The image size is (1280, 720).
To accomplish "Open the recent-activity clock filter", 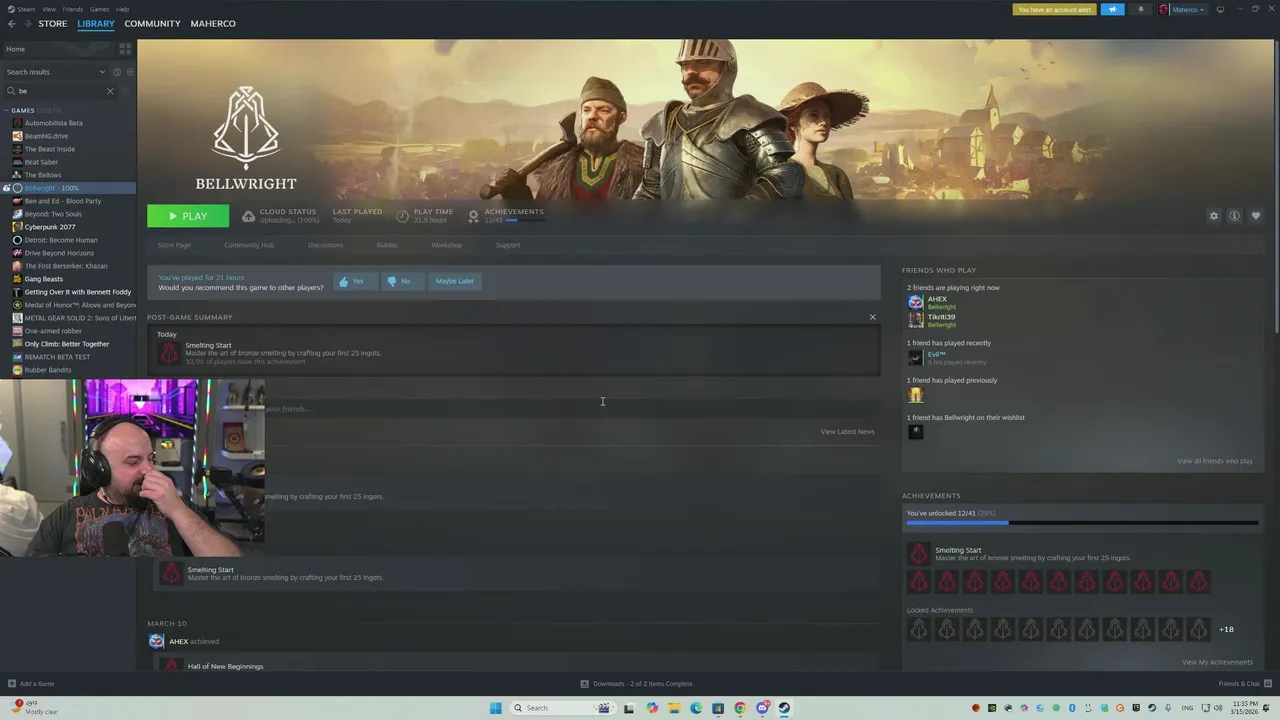I will point(117,72).
